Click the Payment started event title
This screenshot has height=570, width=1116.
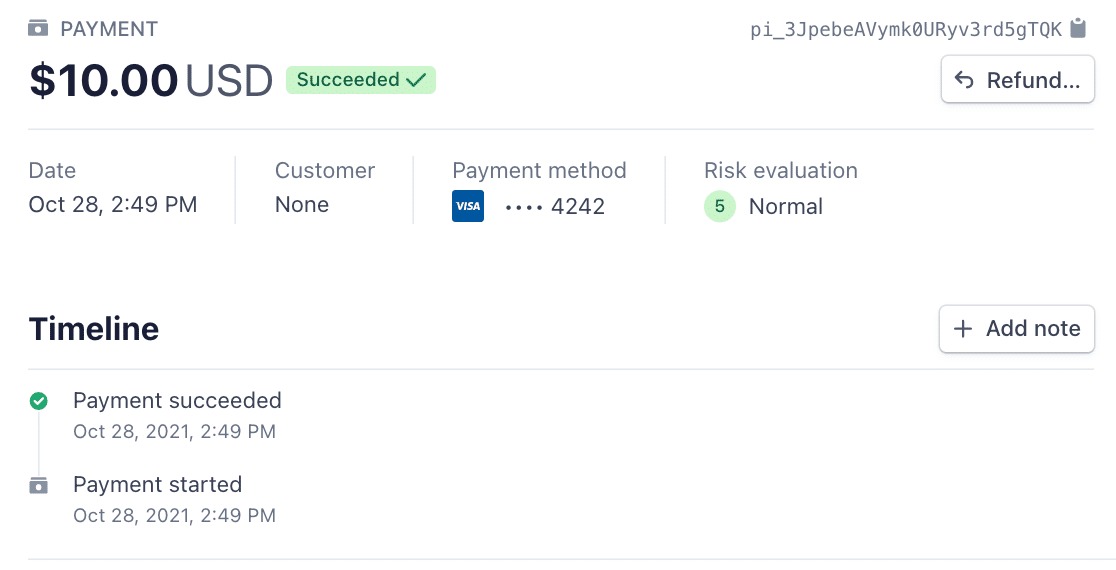point(157,485)
